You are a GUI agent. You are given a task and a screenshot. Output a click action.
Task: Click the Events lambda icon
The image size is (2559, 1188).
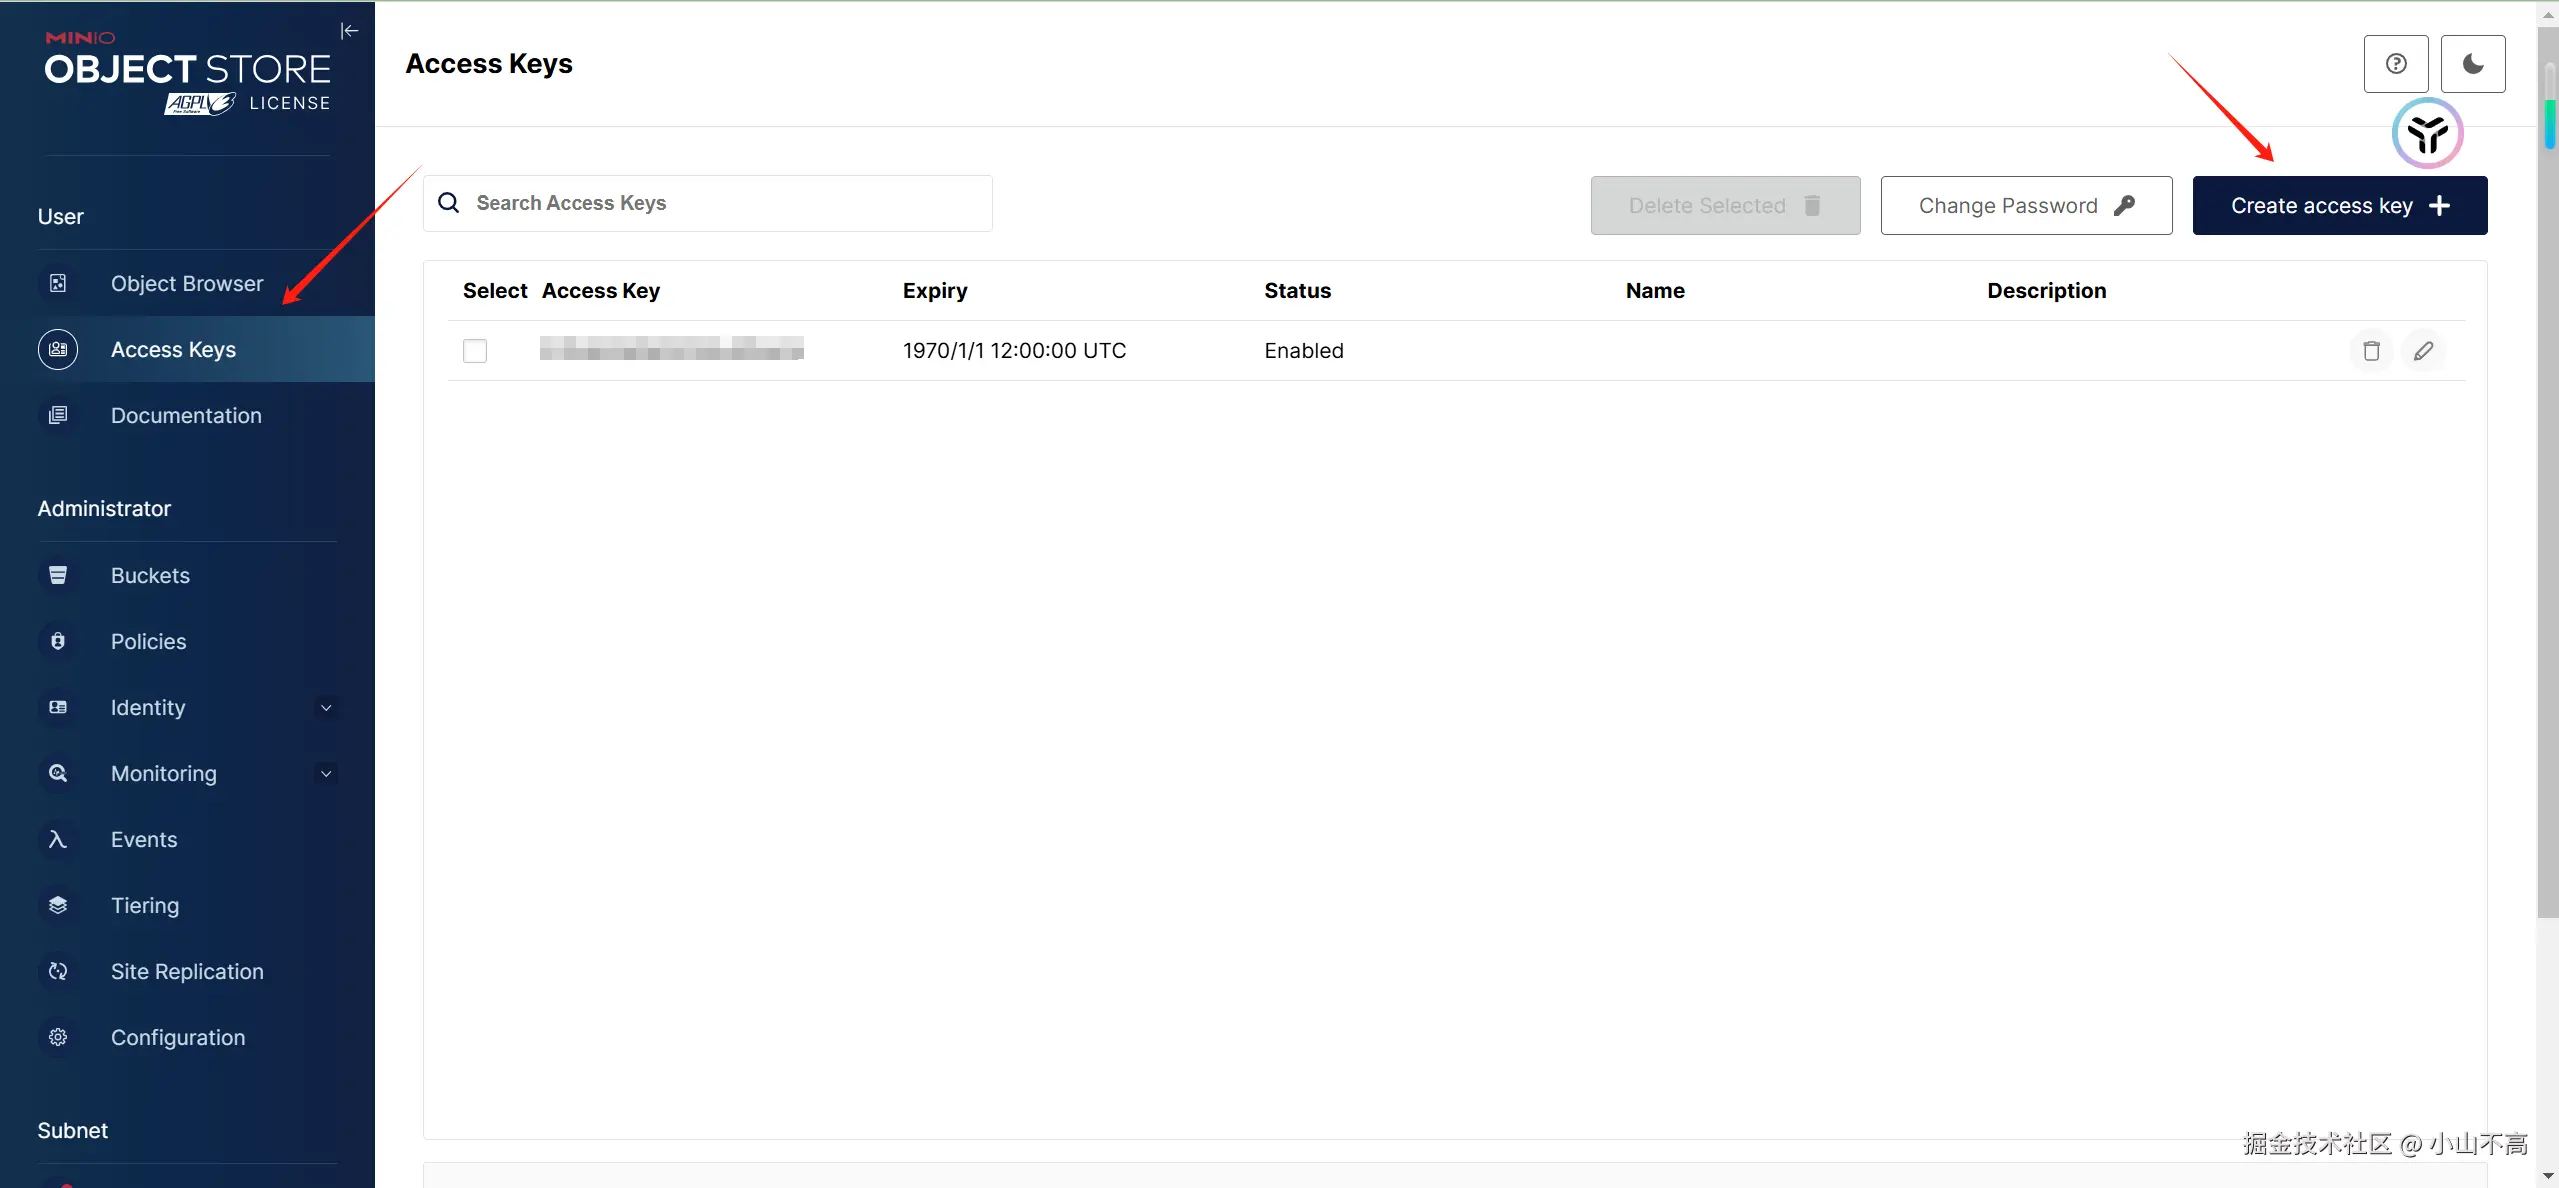(58, 839)
